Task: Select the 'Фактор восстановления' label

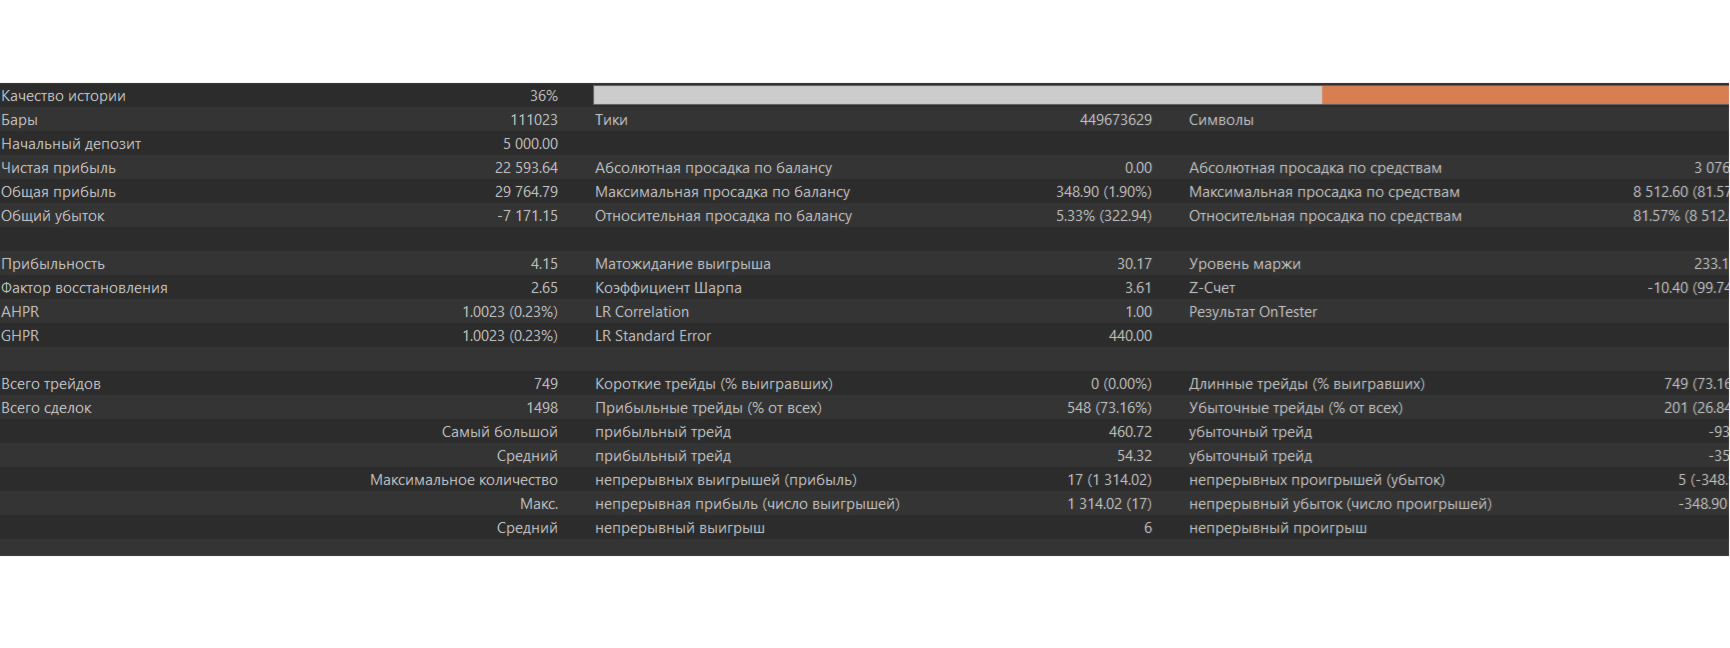Action: click(x=84, y=288)
